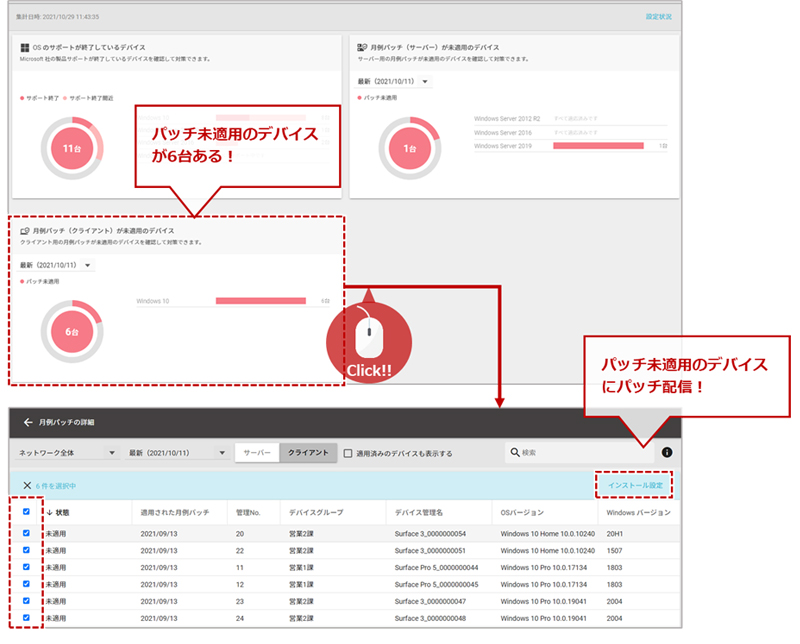Click the 20H1 Windows version cell
Viewport: 800px width, 644px height.
(614, 534)
